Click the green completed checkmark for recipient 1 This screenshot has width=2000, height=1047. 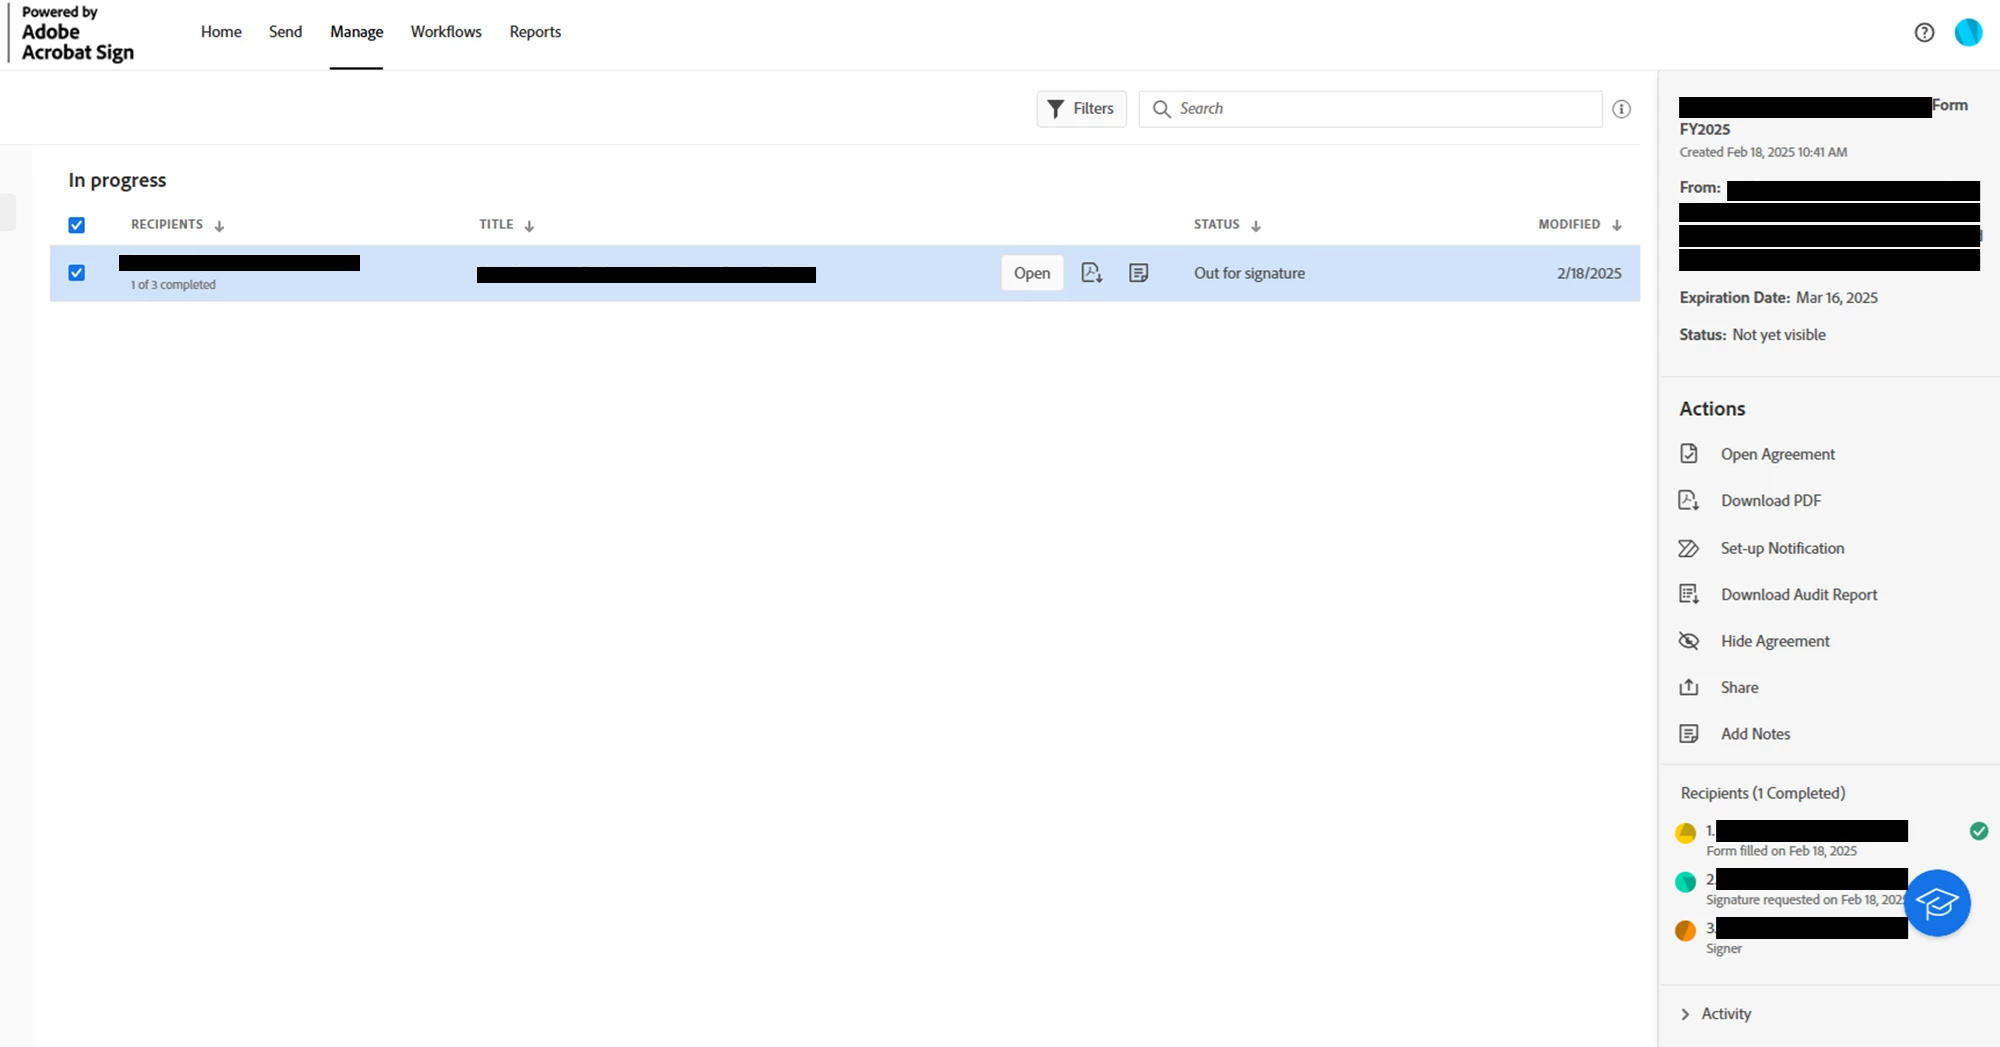coord(1979,831)
